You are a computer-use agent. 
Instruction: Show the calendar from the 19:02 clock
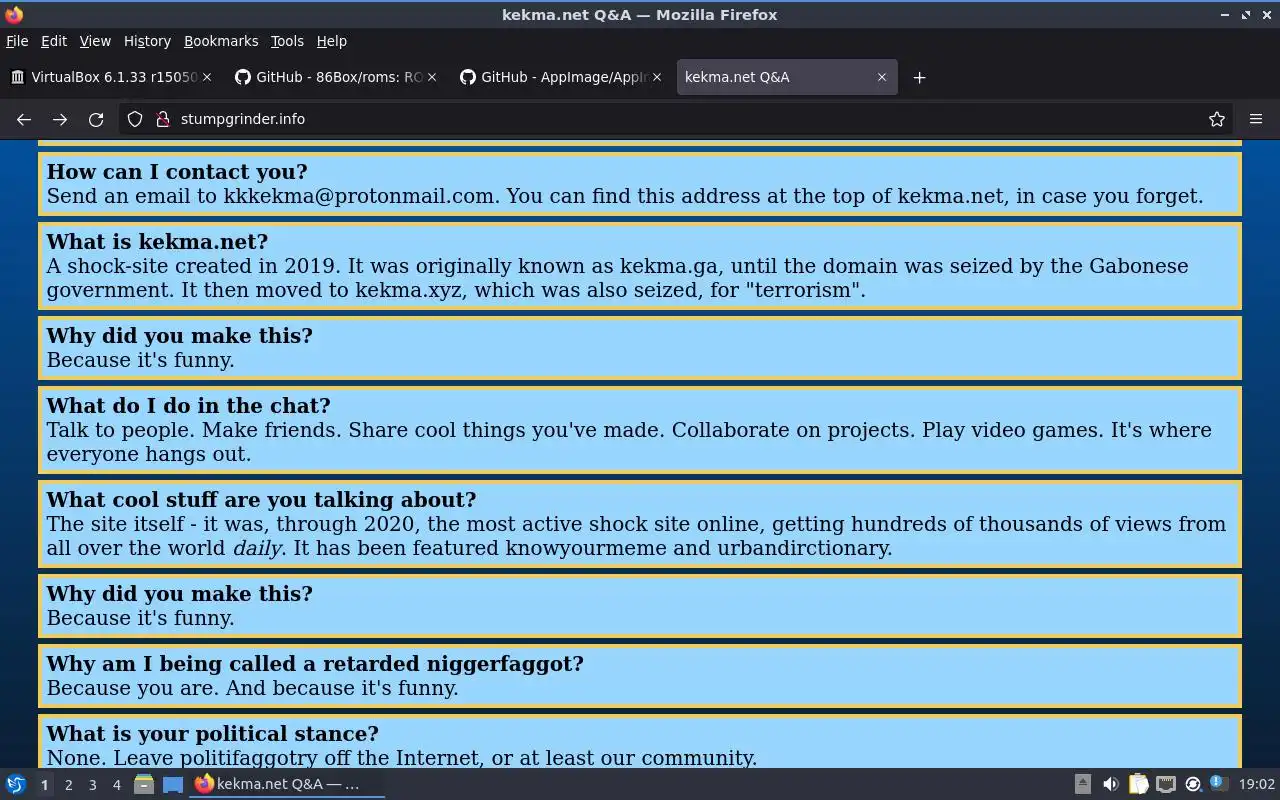click(x=1257, y=784)
